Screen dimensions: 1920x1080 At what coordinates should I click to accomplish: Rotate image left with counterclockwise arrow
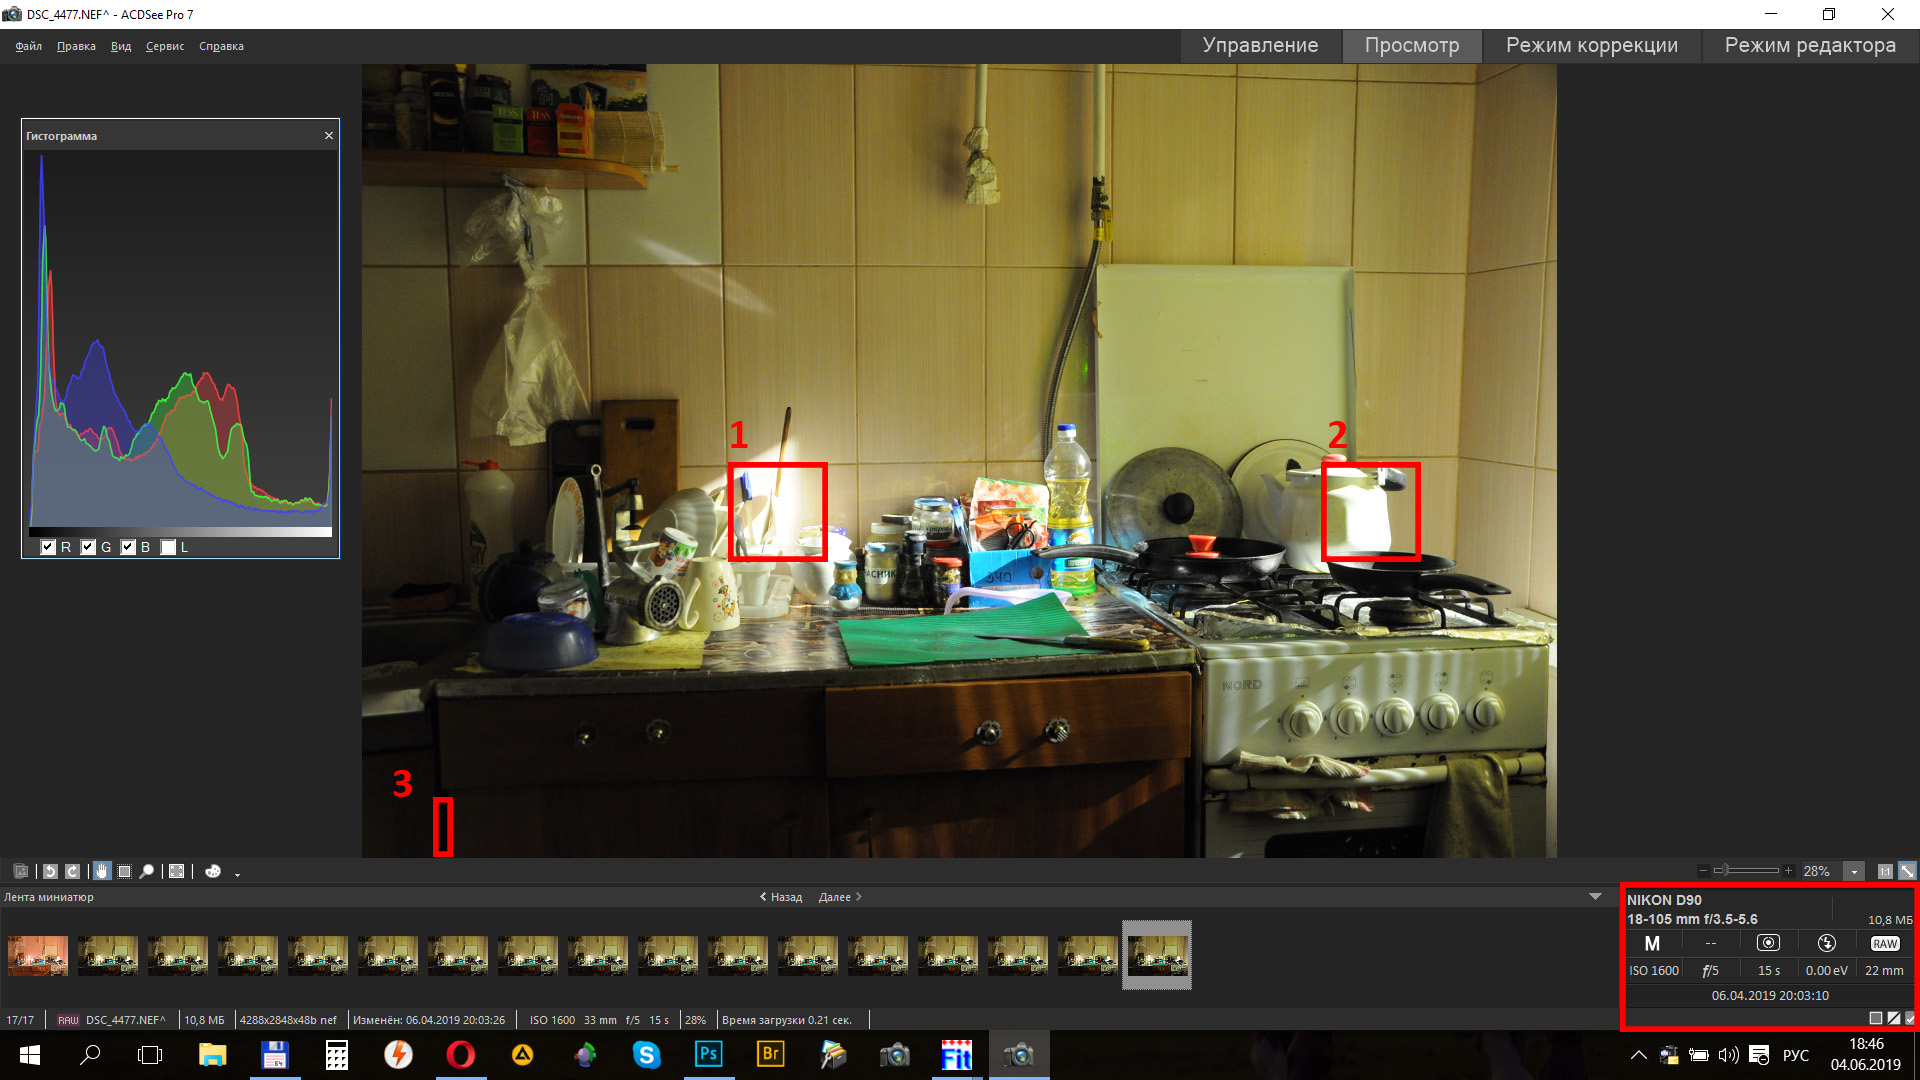[x=50, y=871]
